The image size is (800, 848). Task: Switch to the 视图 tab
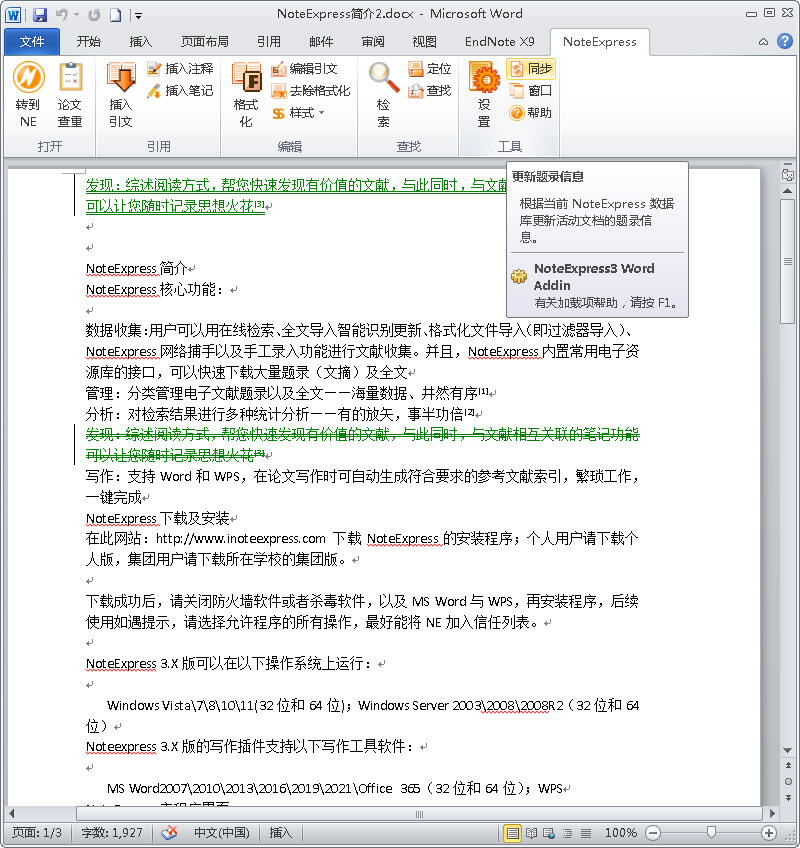point(425,42)
